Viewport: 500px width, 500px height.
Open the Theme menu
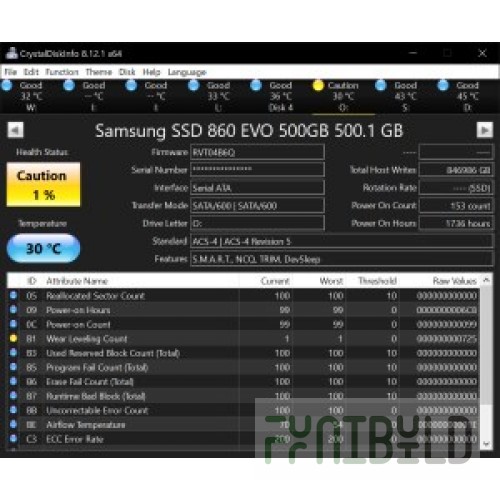tap(99, 72)
